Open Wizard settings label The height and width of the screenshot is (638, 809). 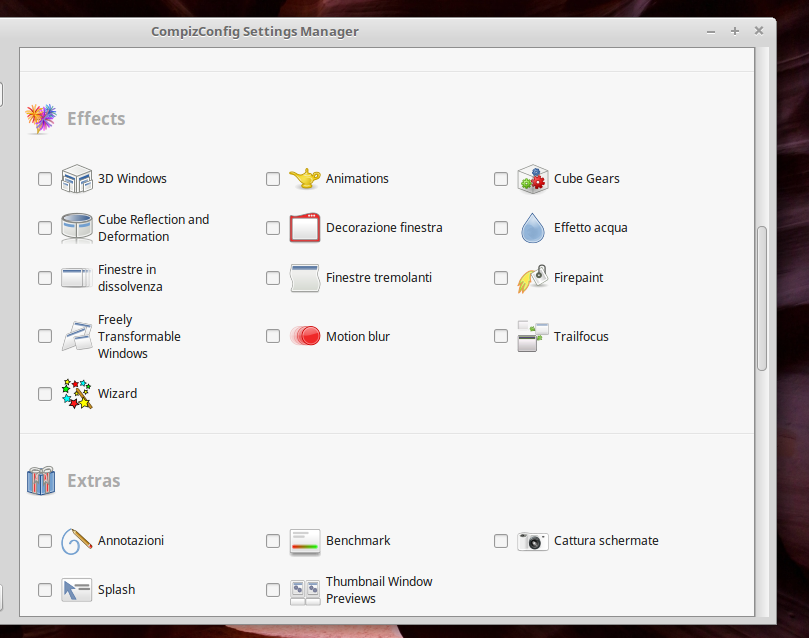click(117, 394)
